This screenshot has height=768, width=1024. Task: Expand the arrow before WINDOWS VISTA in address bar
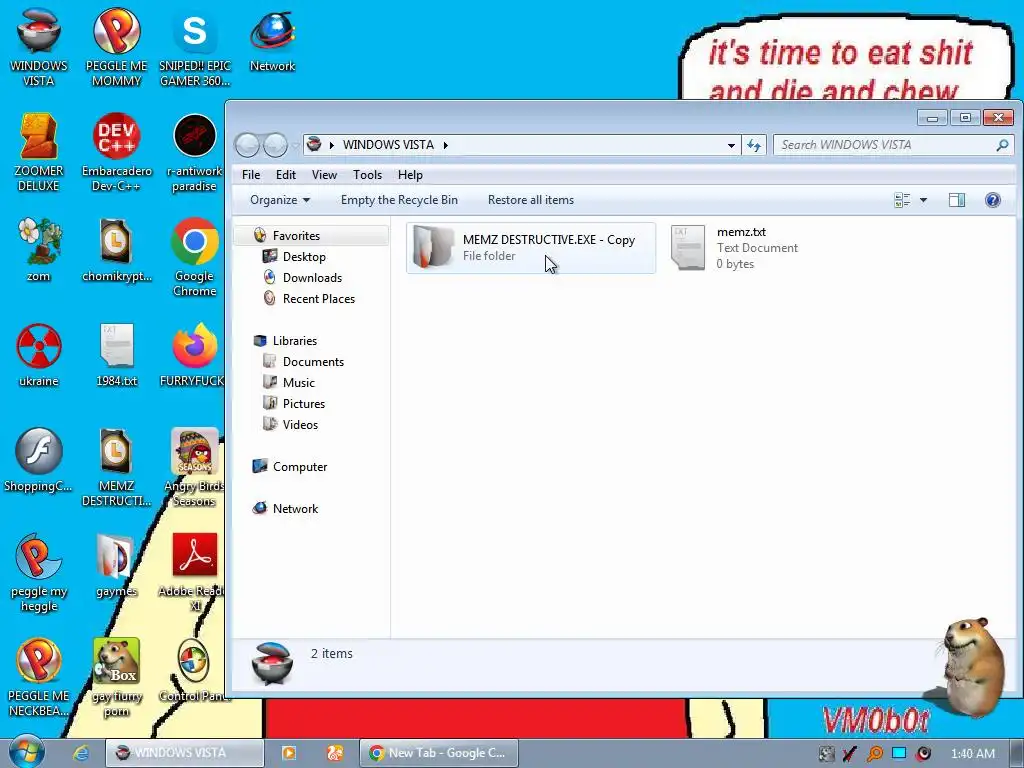point(331,145)
